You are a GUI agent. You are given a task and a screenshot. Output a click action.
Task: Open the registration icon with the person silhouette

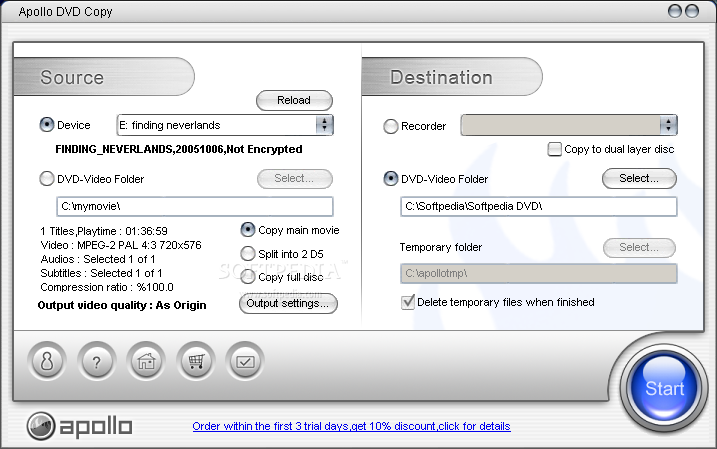(x=47, y=362)
